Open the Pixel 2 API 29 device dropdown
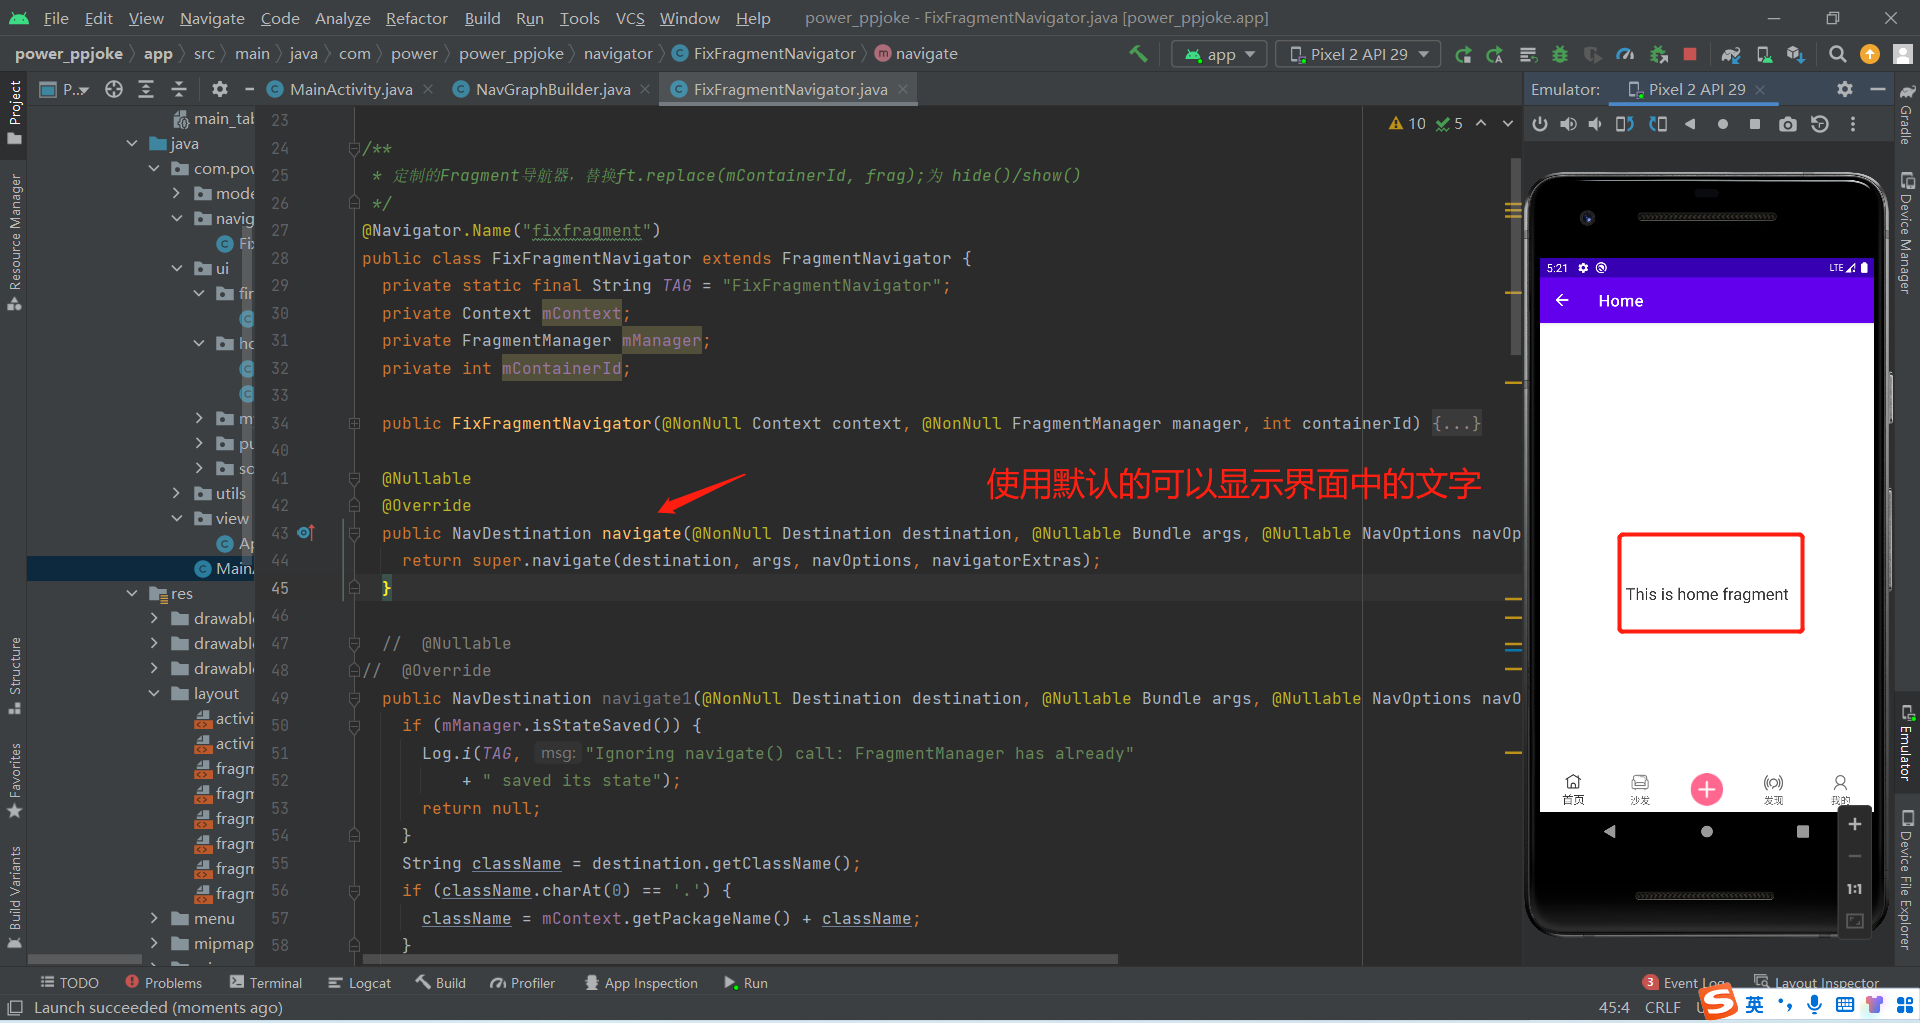Viewport: 1920px width, 1023px height. click(1358, 54)
